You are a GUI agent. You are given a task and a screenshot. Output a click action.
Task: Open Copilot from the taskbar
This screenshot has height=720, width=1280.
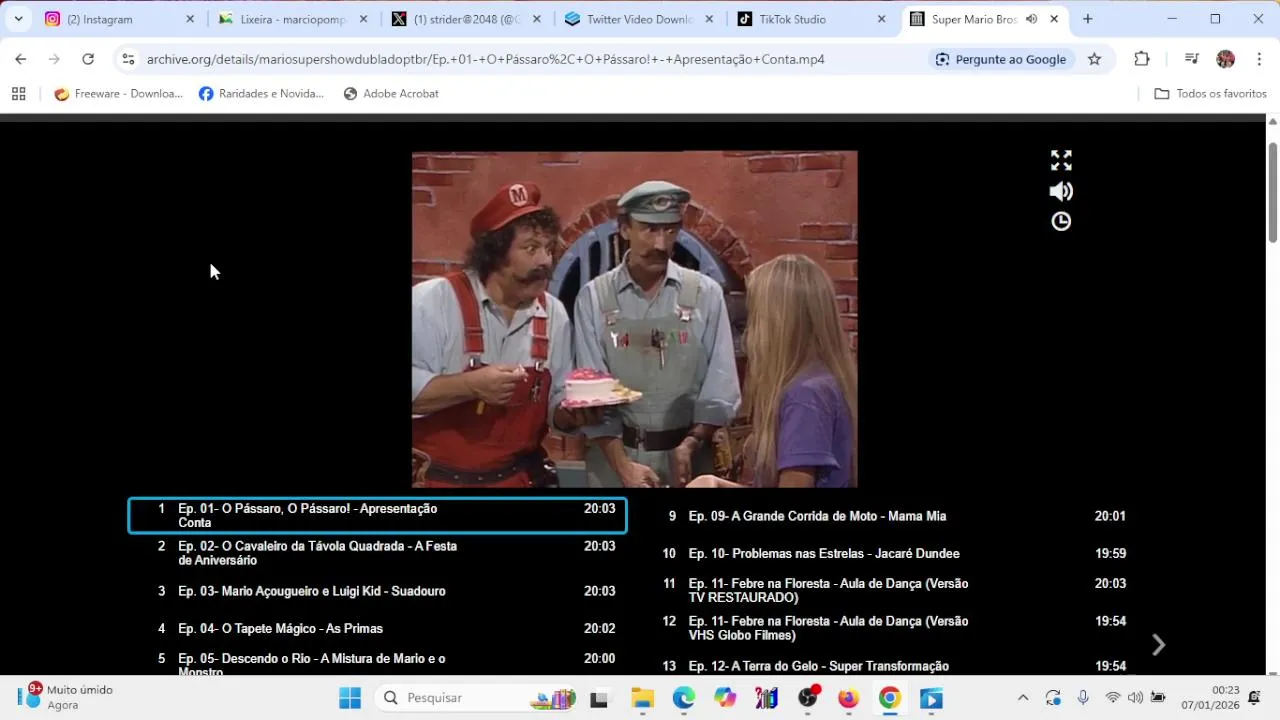click(725, 698)
